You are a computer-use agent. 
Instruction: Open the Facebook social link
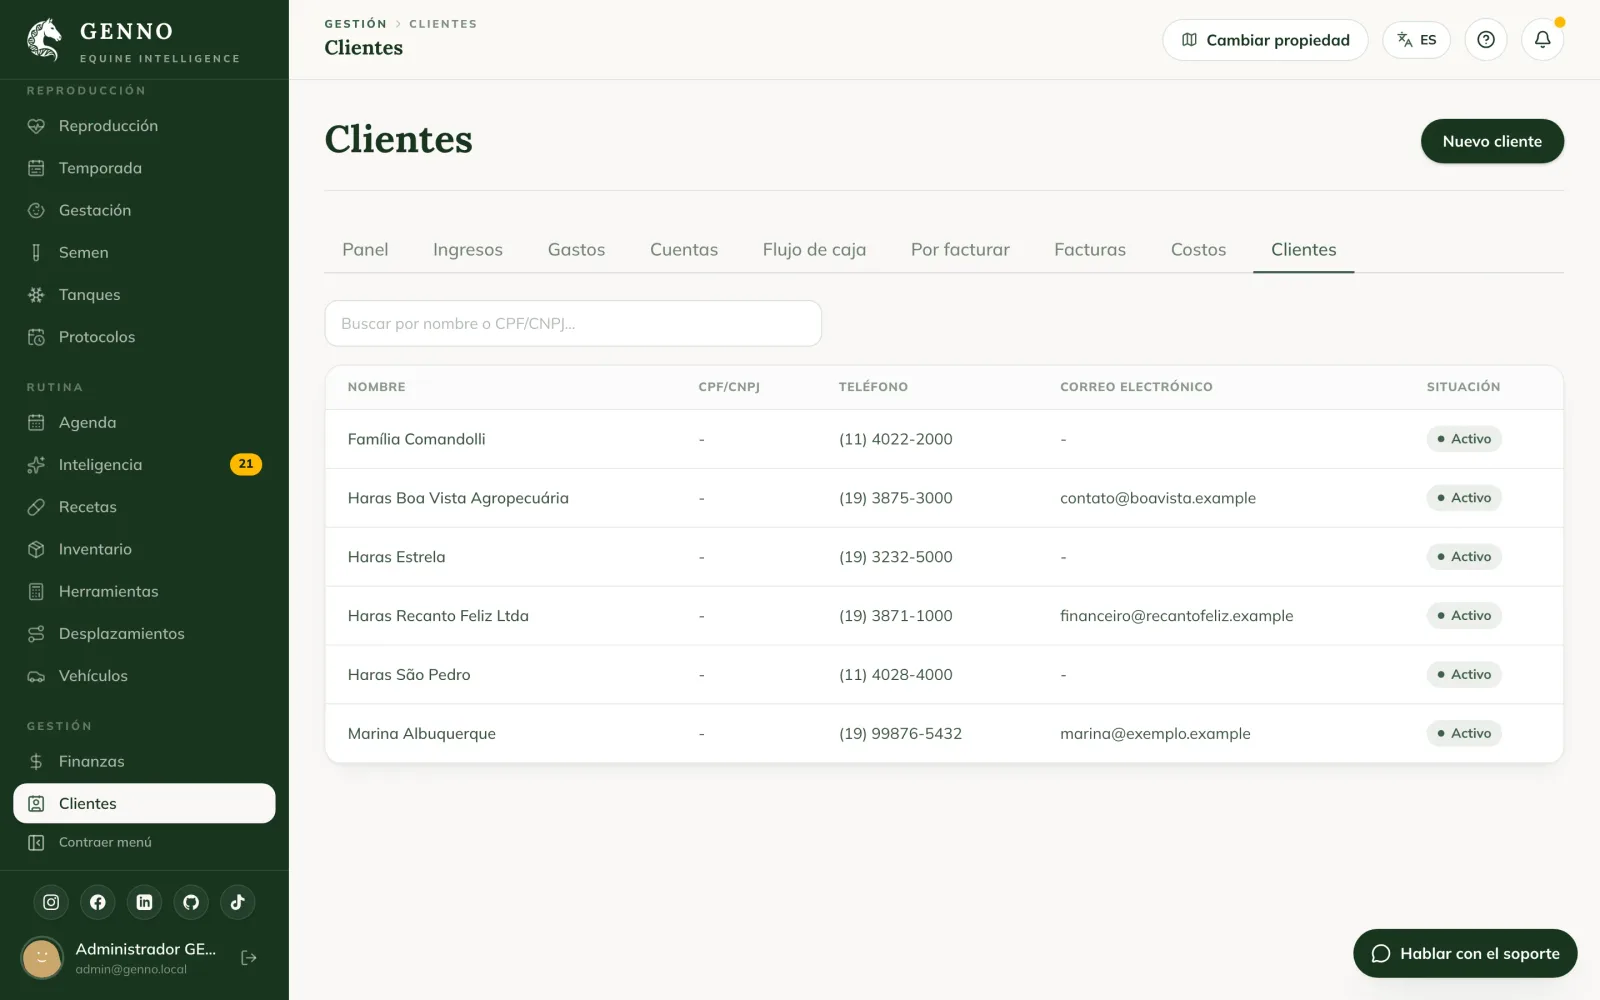point(98,902)
